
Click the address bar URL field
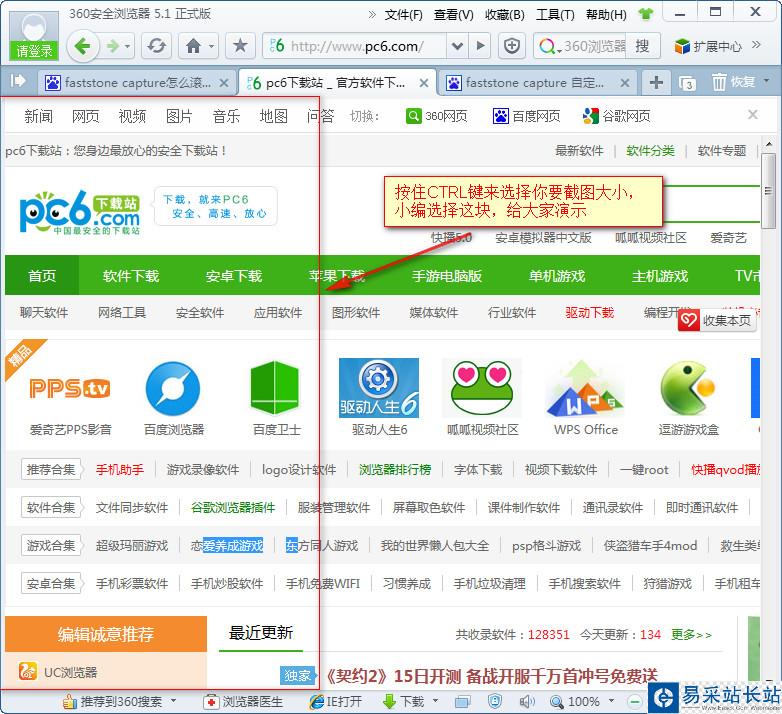354,46
